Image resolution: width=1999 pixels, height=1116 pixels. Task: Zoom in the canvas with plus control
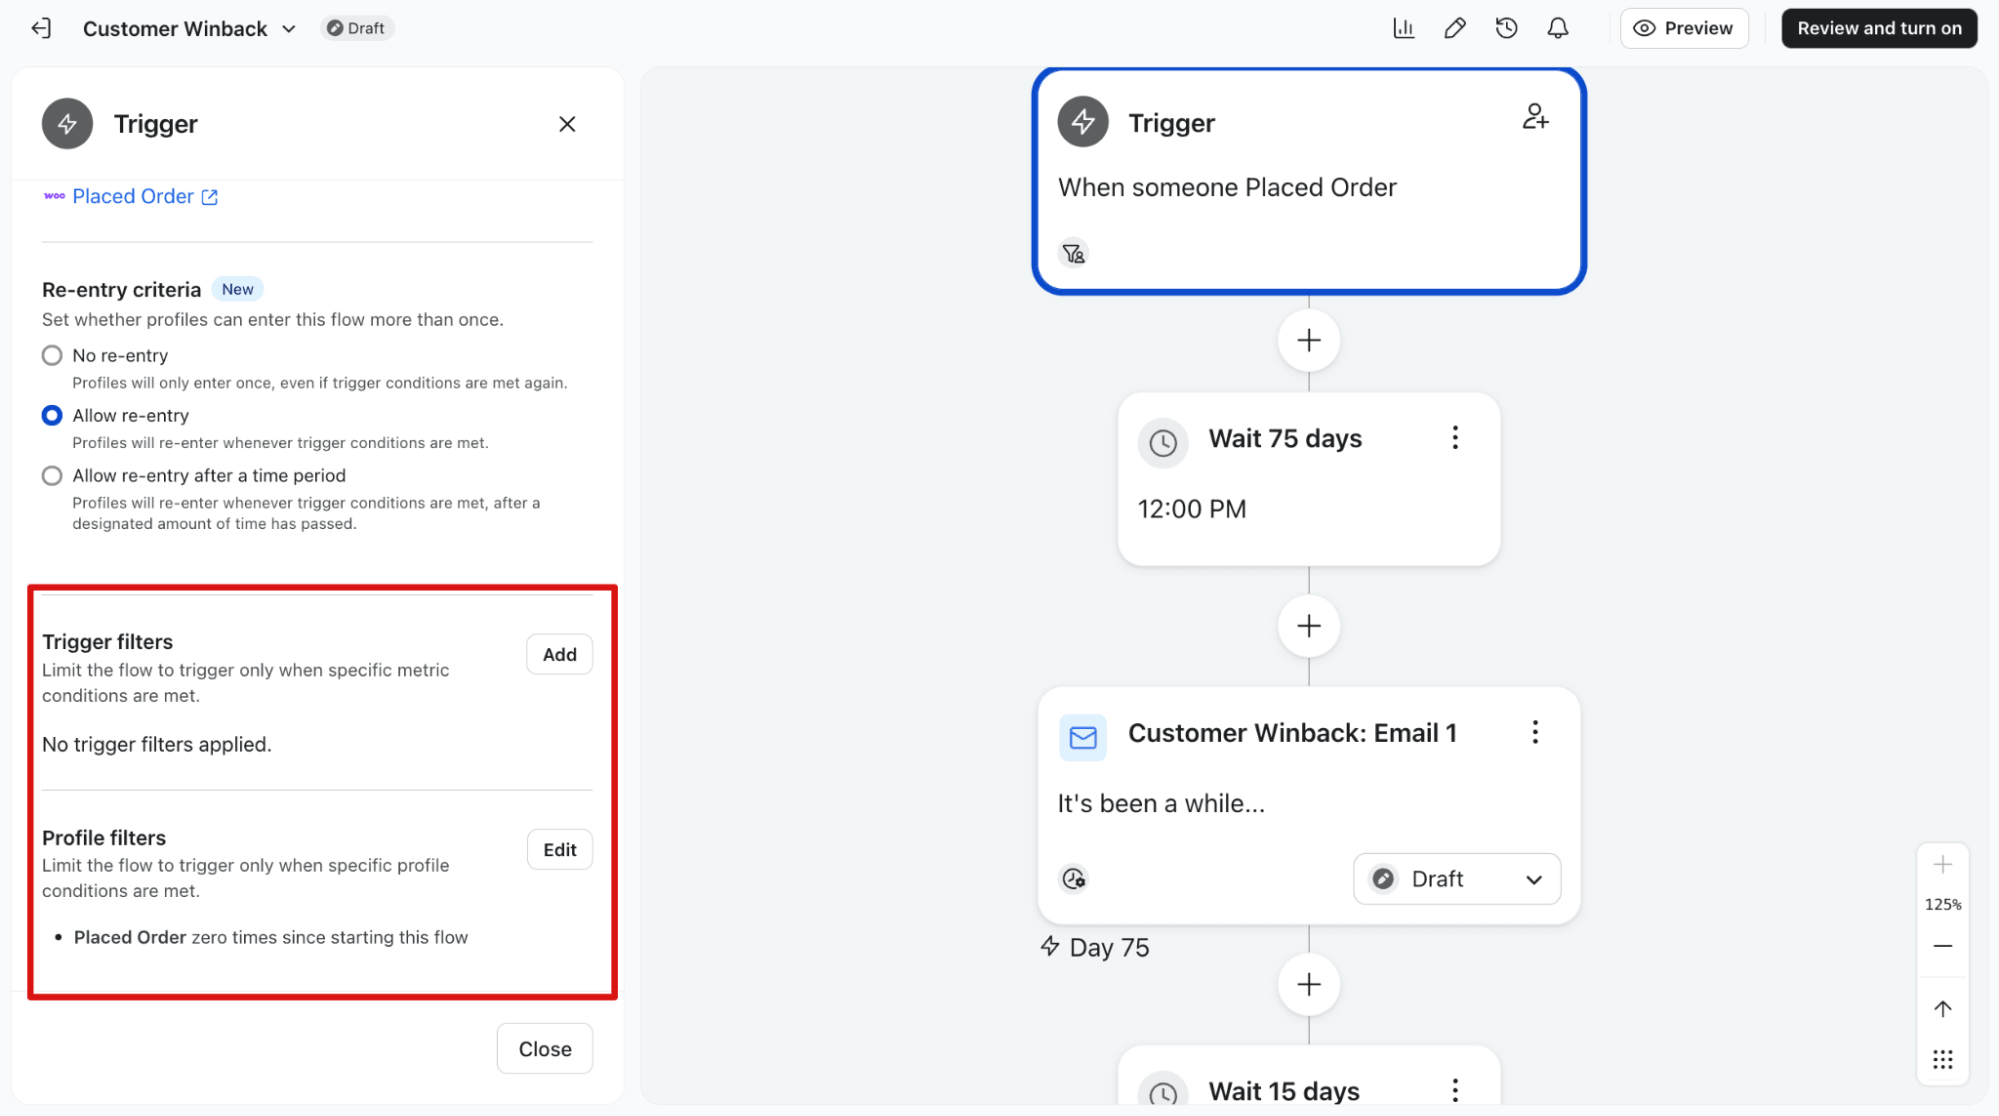coord(1943,865)
